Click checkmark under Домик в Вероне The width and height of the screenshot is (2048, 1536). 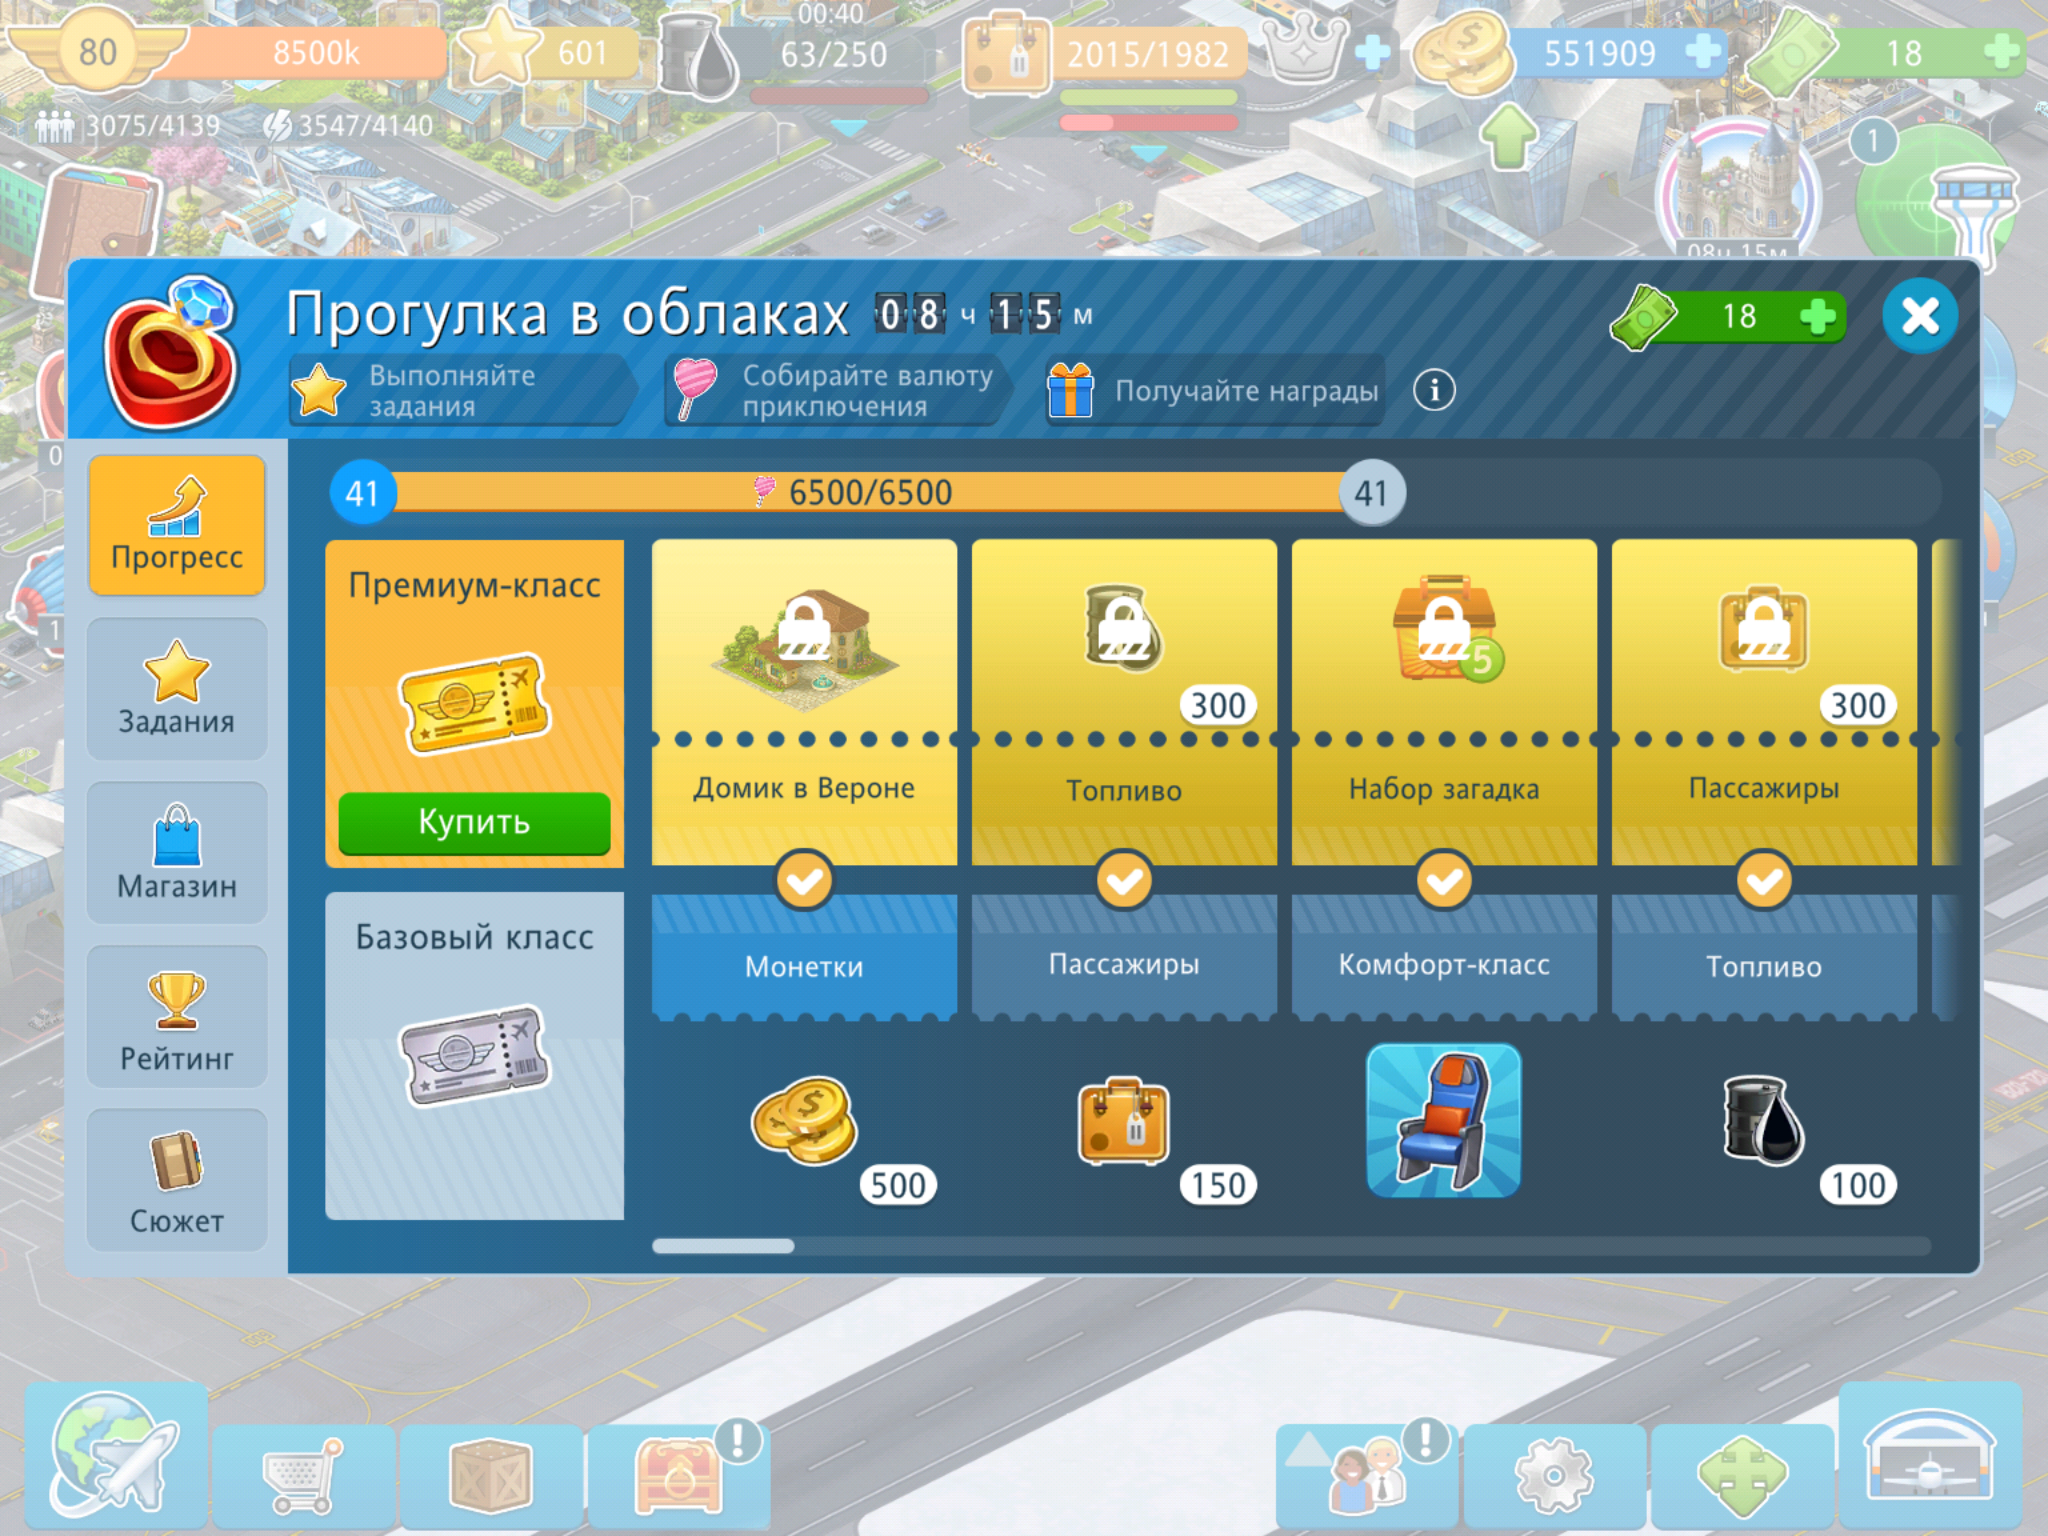pyautogui.click(x=804, y=881)
